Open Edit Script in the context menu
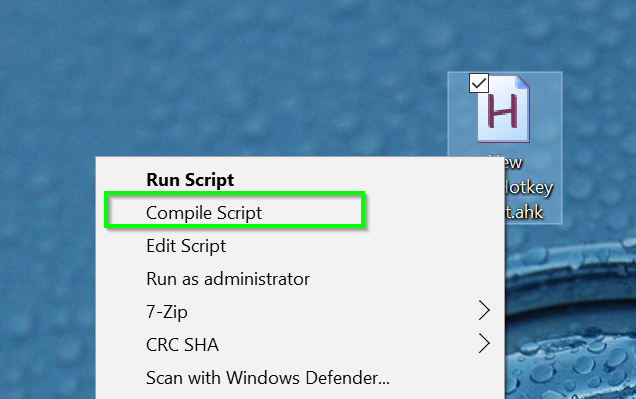The width and height of the screenshot is (636, 399). pos(300,246)
